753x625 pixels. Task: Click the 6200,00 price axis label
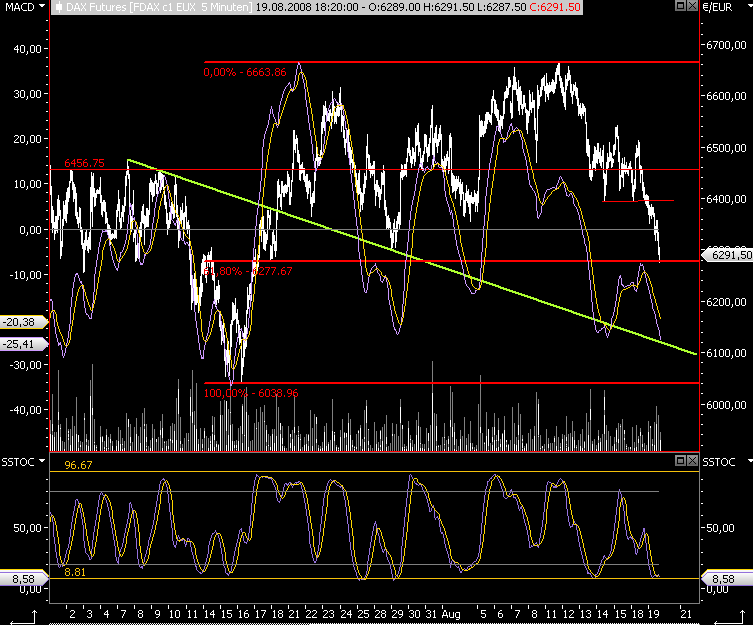pos(726,302)
